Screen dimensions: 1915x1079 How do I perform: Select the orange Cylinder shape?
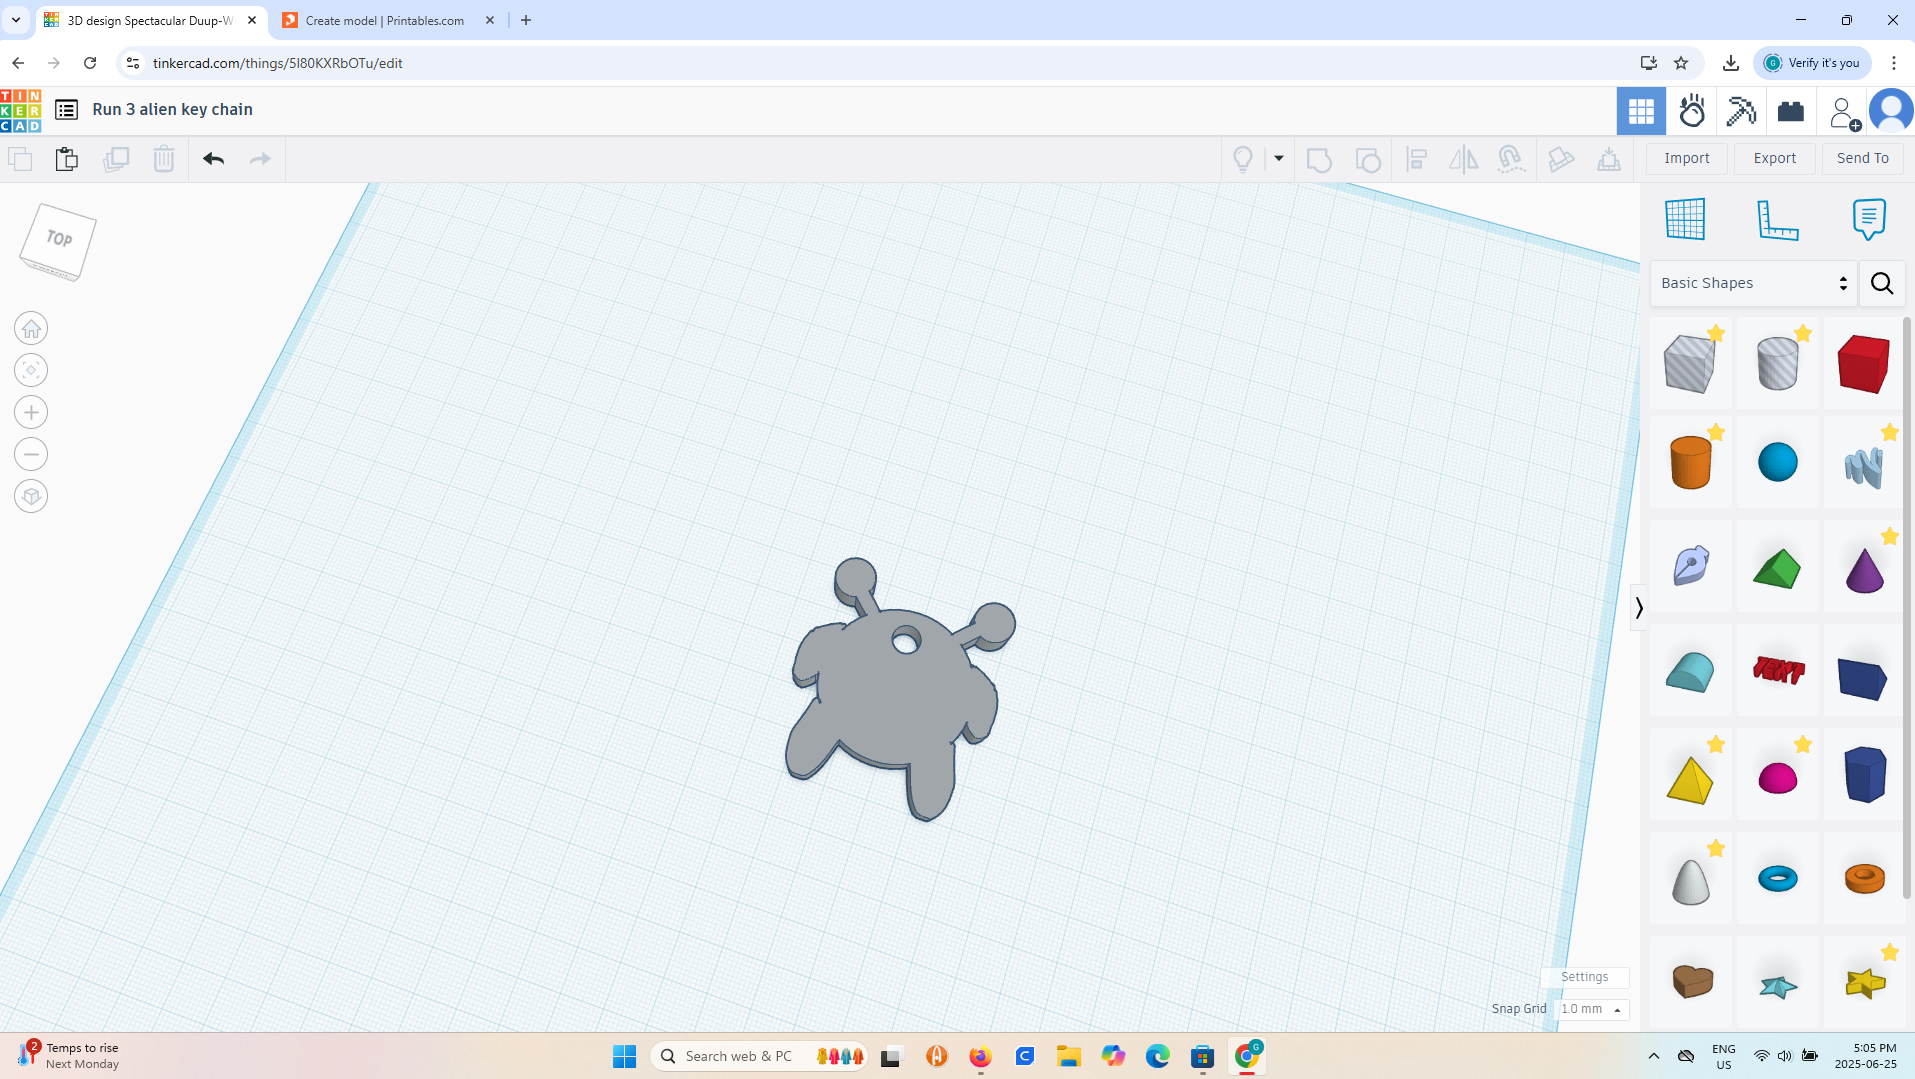[1690, 463]
